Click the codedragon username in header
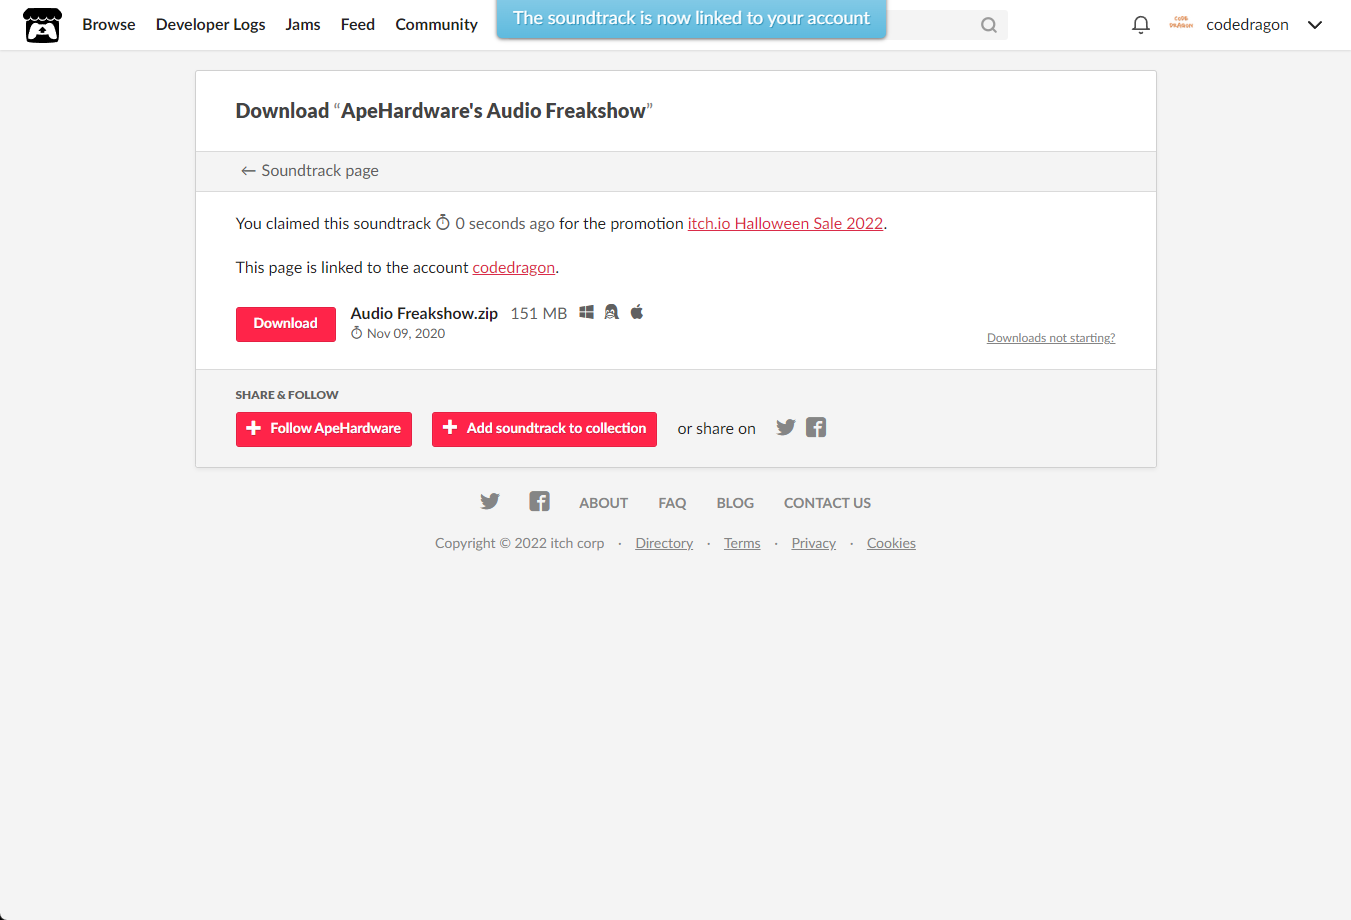This screenshot has height=920, width=1351. 1247,25
